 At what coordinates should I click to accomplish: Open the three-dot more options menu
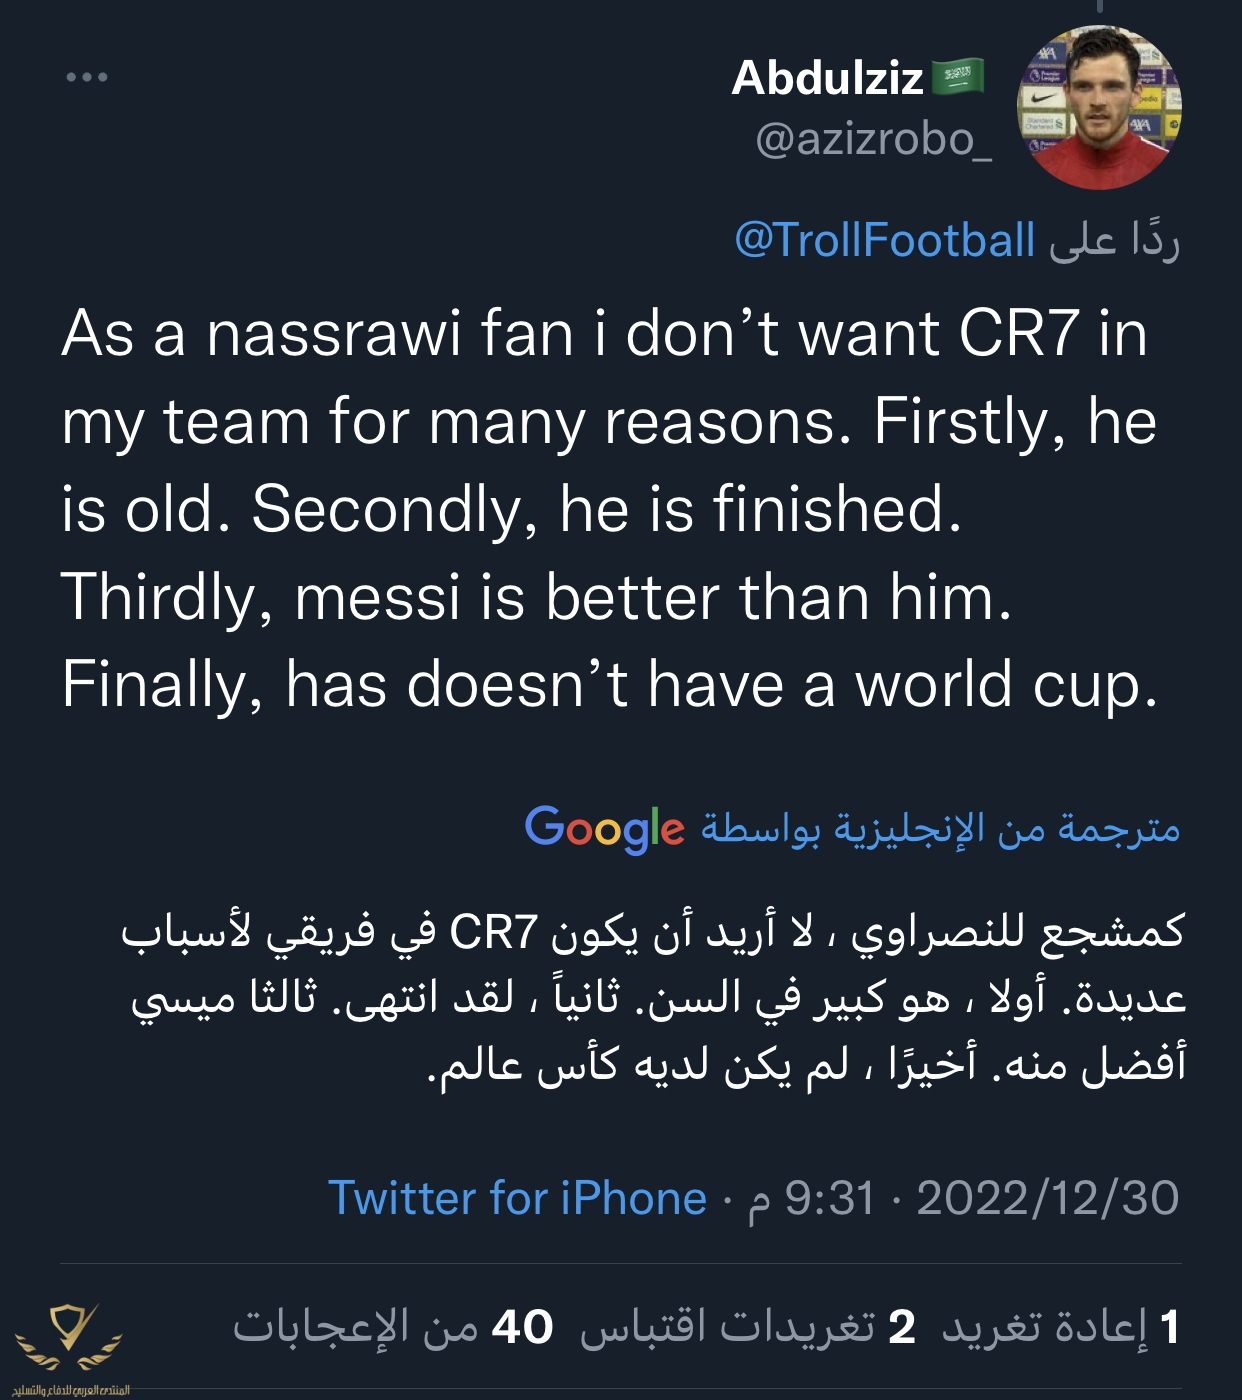click(x=87, y=77)
